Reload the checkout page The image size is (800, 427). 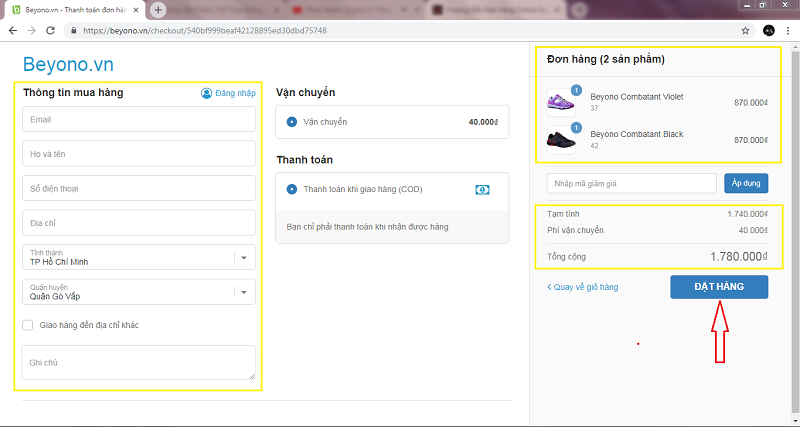[x=50, y=31]
